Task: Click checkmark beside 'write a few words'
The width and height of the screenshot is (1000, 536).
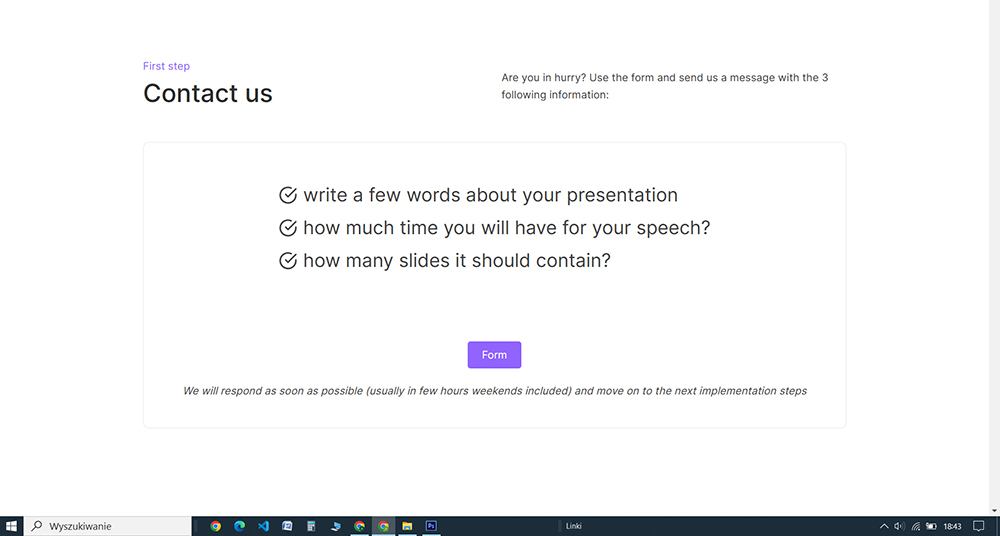Action: click(288, 195)
